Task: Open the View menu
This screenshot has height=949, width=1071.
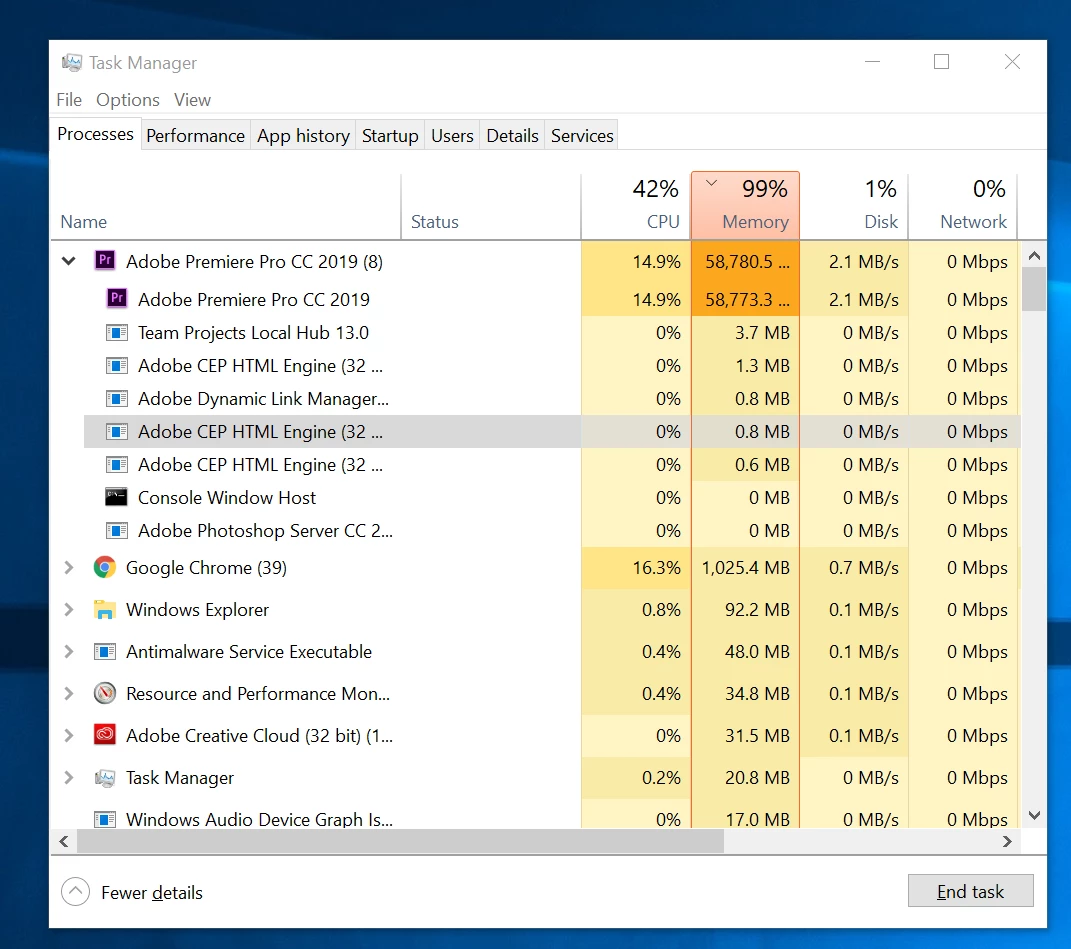Action: pyautogui.click(x=192, y=100)
